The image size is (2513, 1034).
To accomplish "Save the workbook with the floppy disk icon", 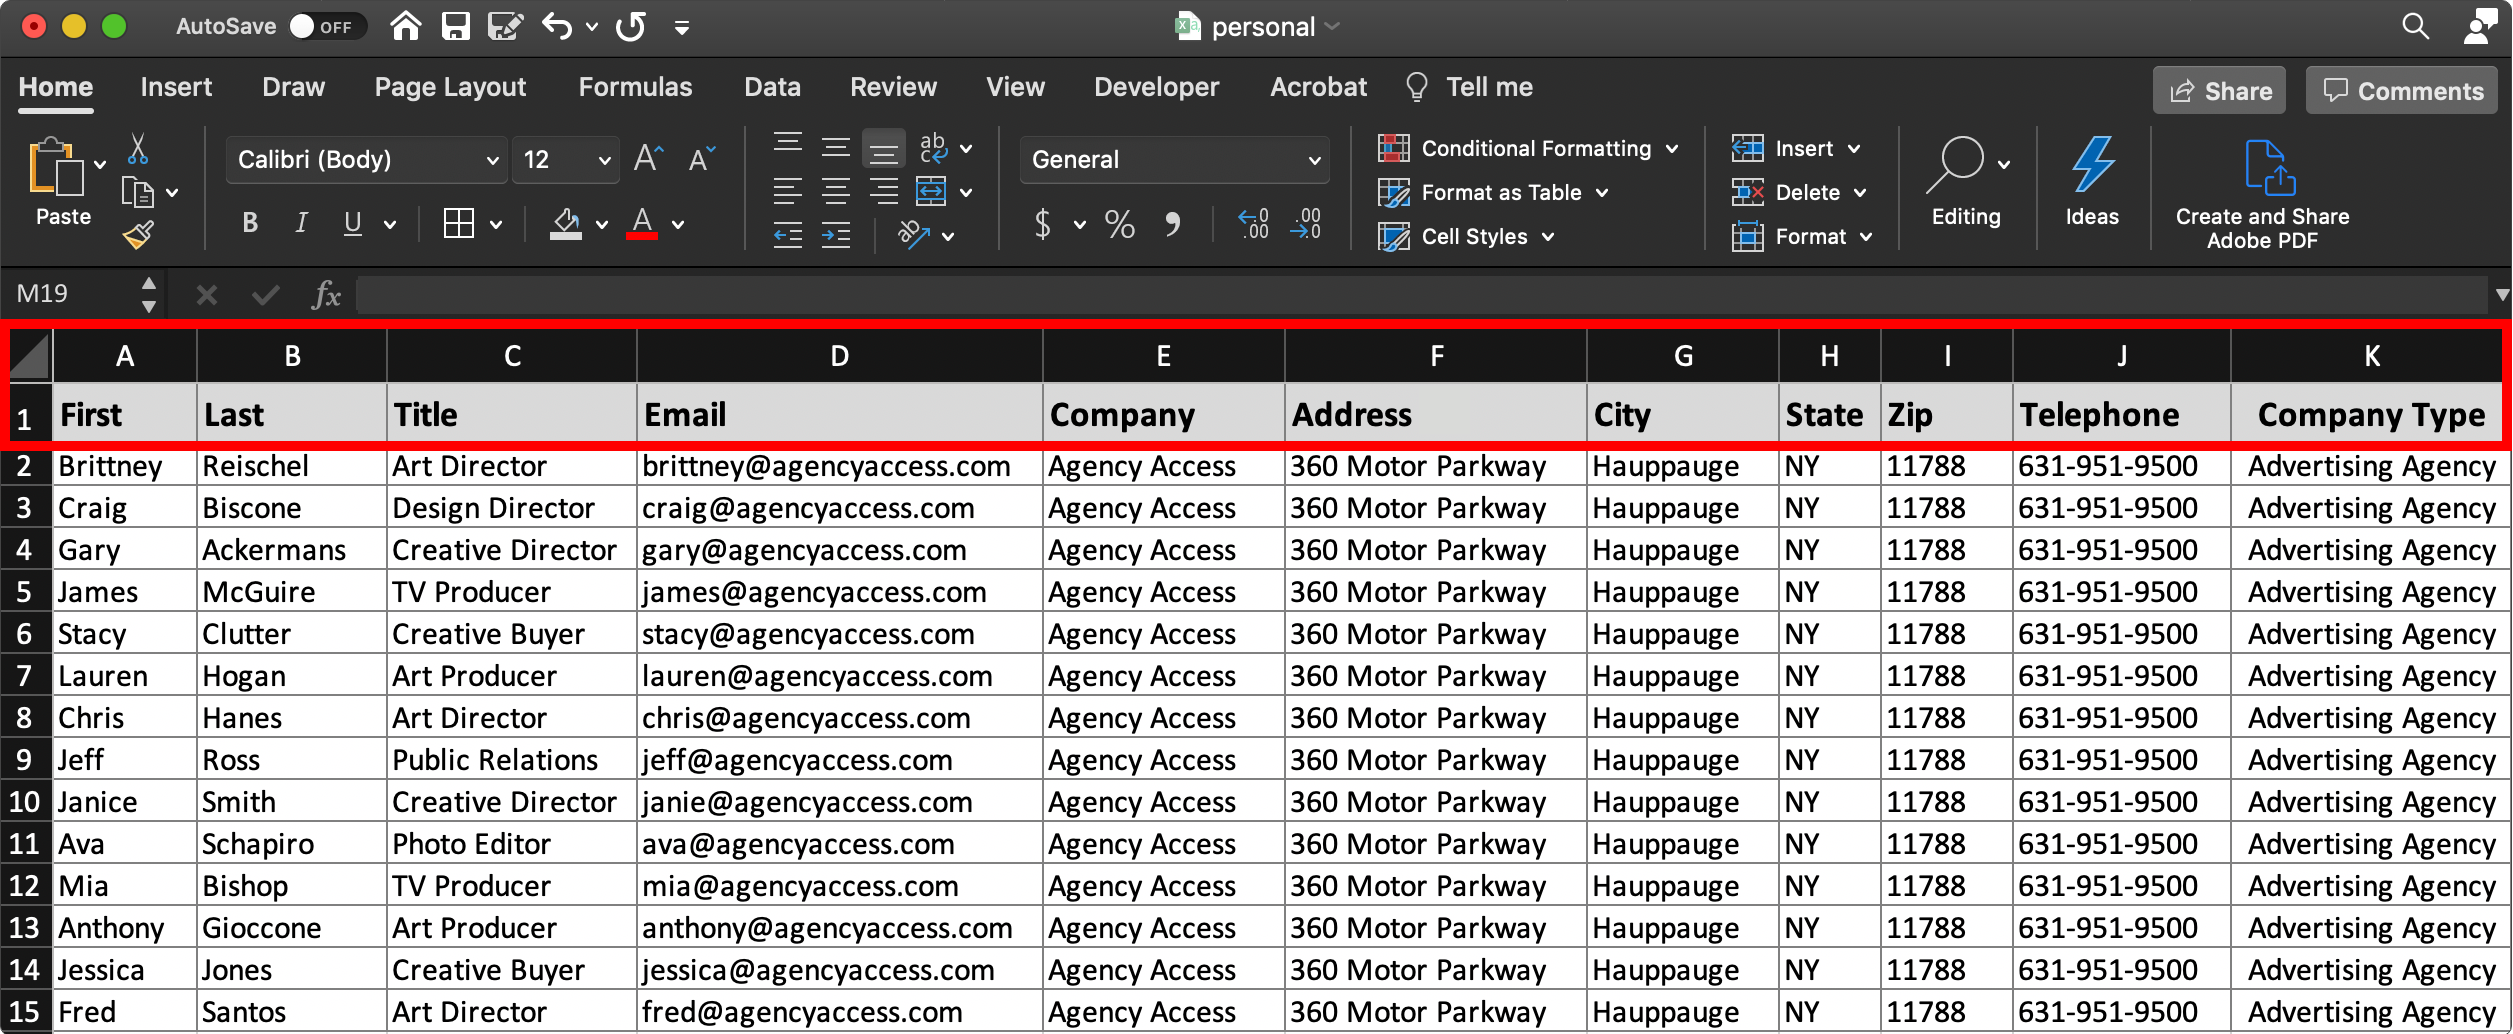I will 456,26.
